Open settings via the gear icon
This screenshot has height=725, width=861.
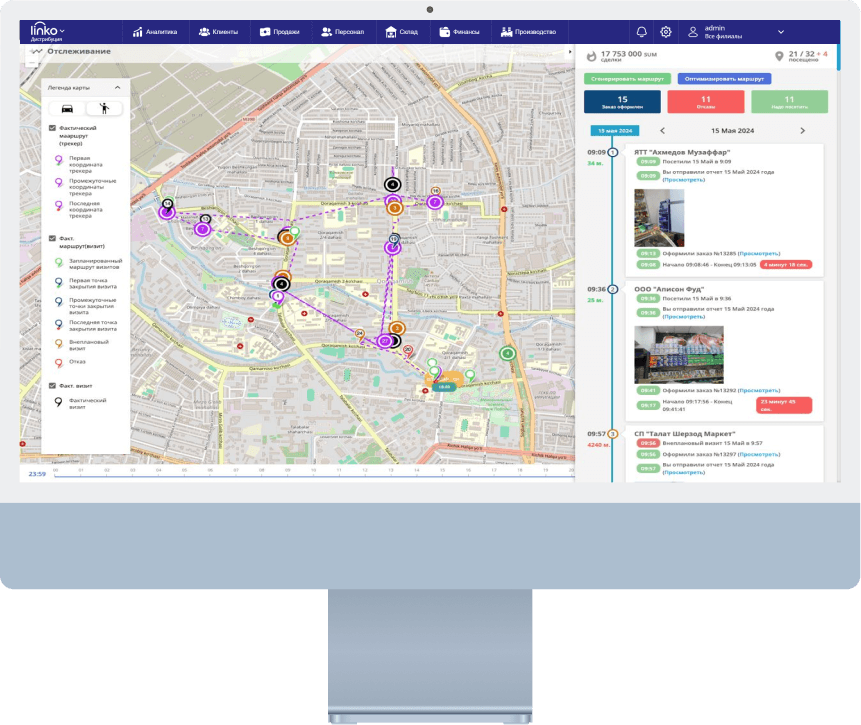point(666,32)
